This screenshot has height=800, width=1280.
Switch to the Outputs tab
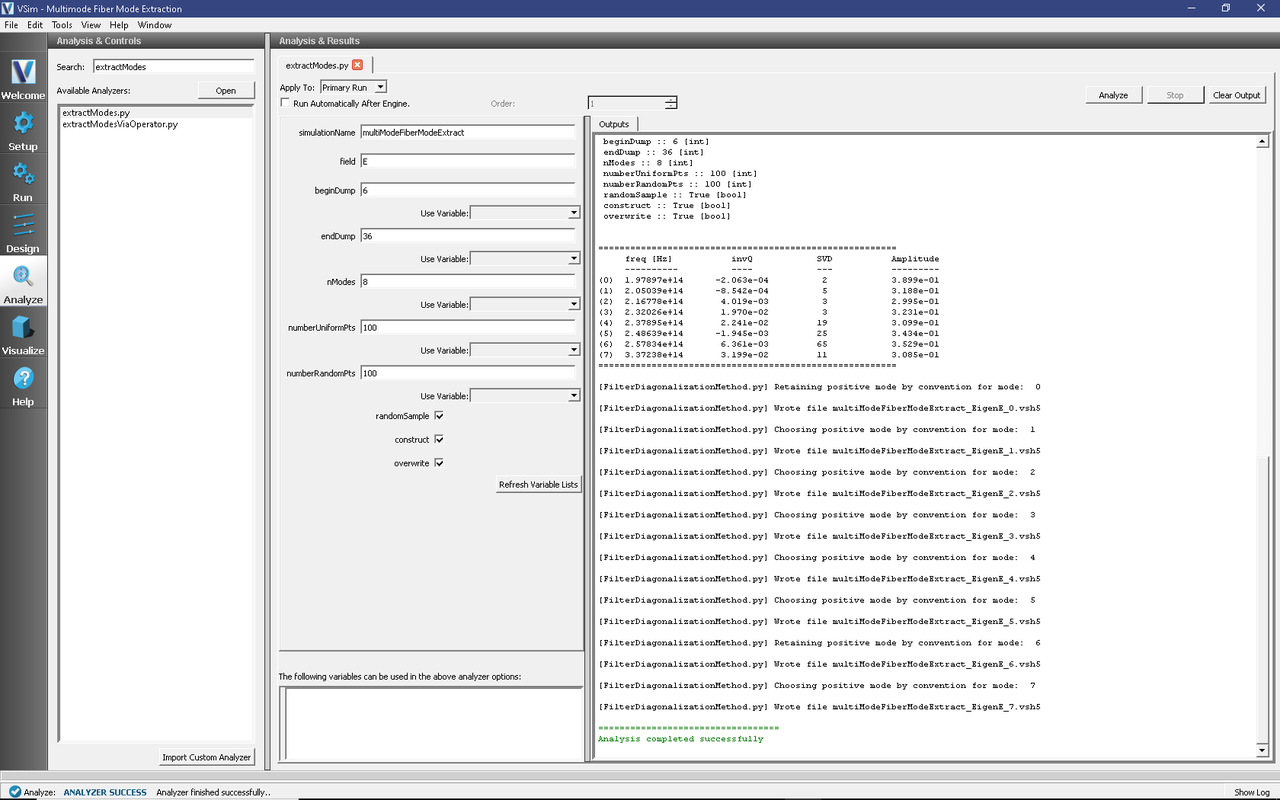point(613,124)
